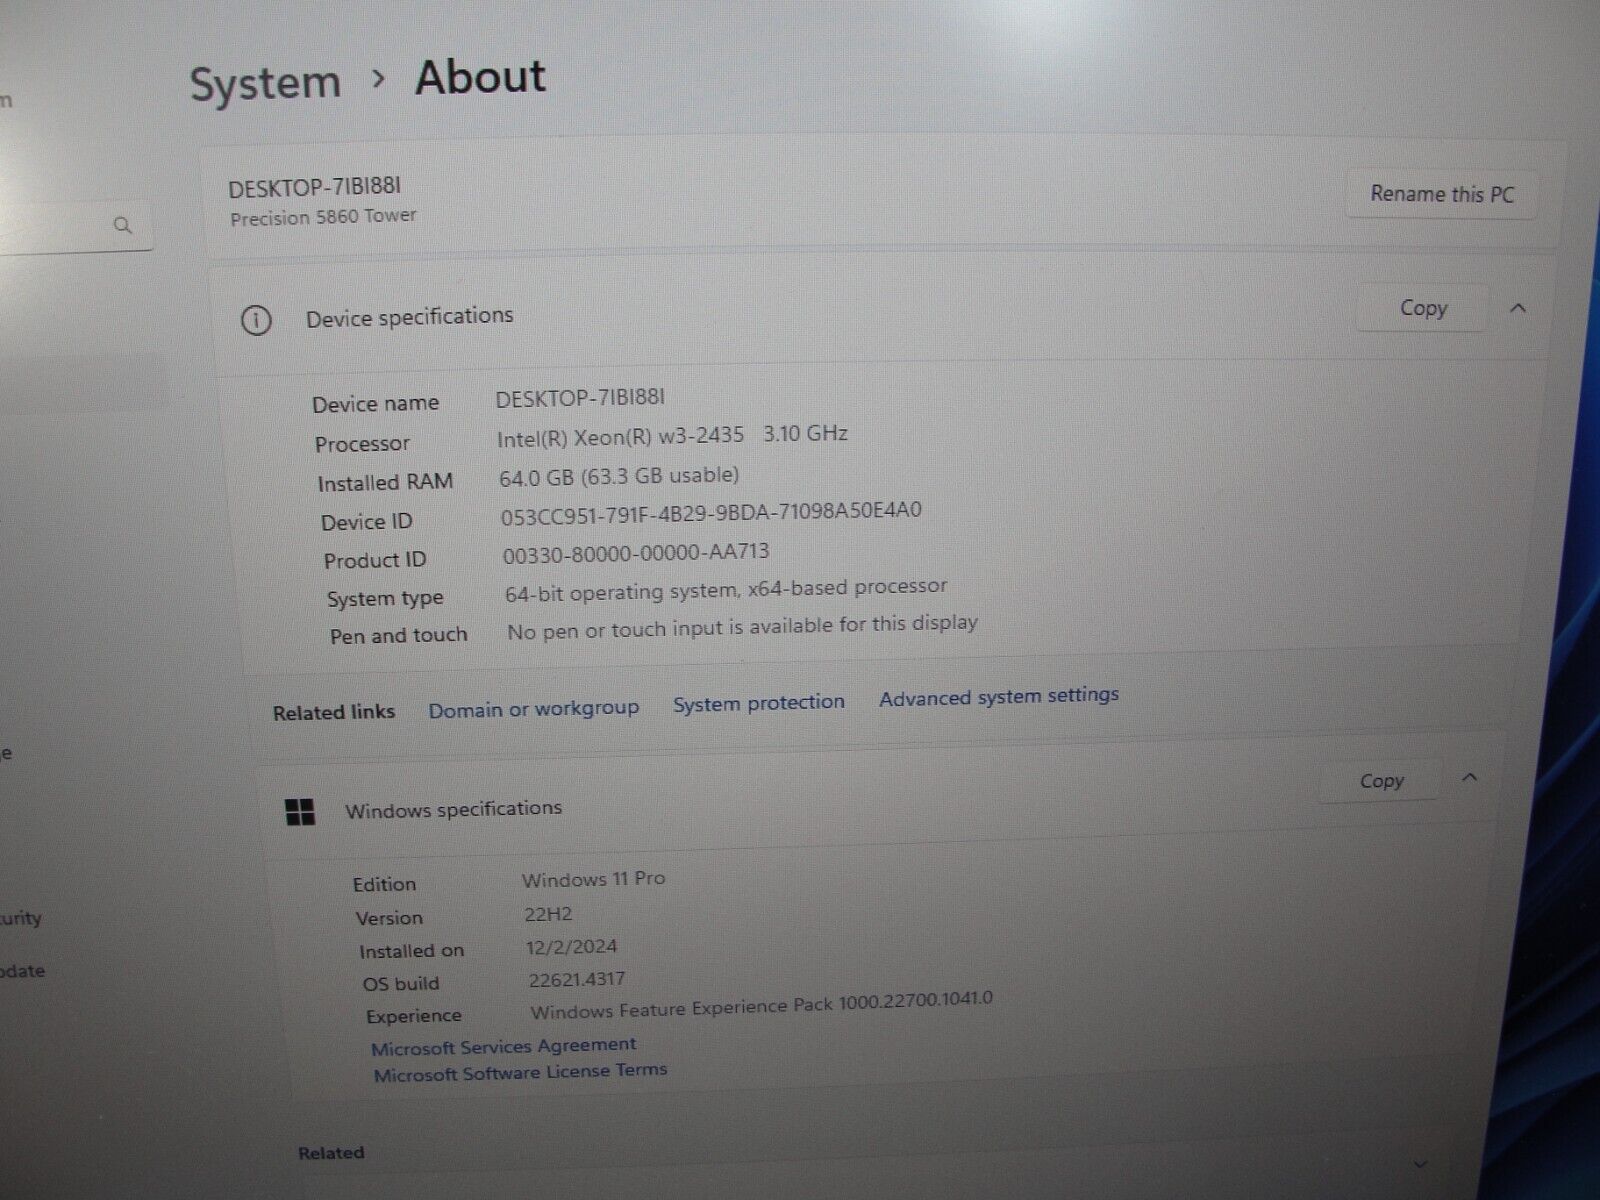
Task: Click the search magnifier icon in sidebar
Action: (123, 225)
